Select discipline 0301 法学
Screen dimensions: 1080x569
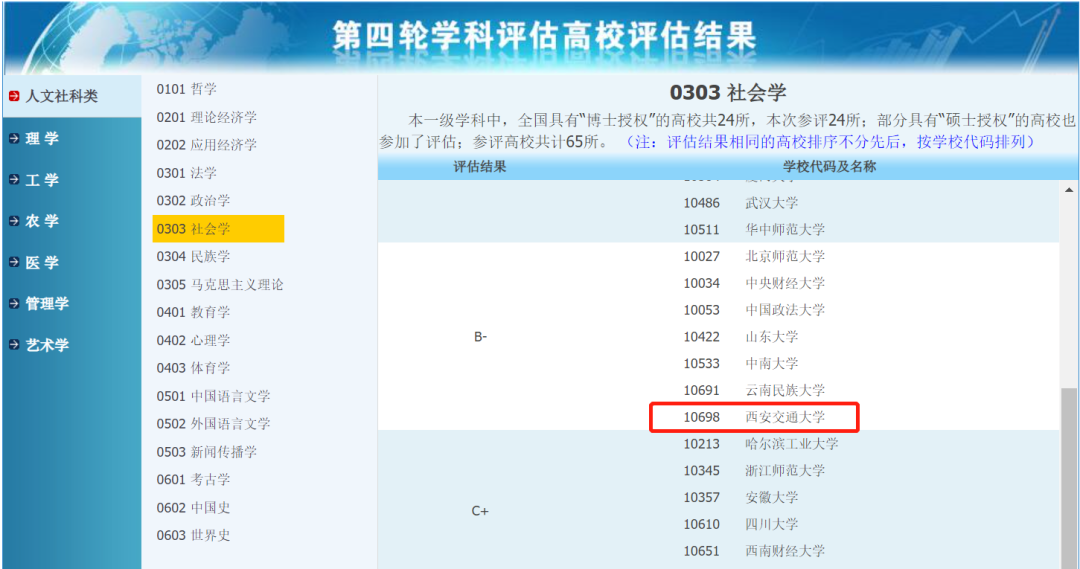pos(187,173)
